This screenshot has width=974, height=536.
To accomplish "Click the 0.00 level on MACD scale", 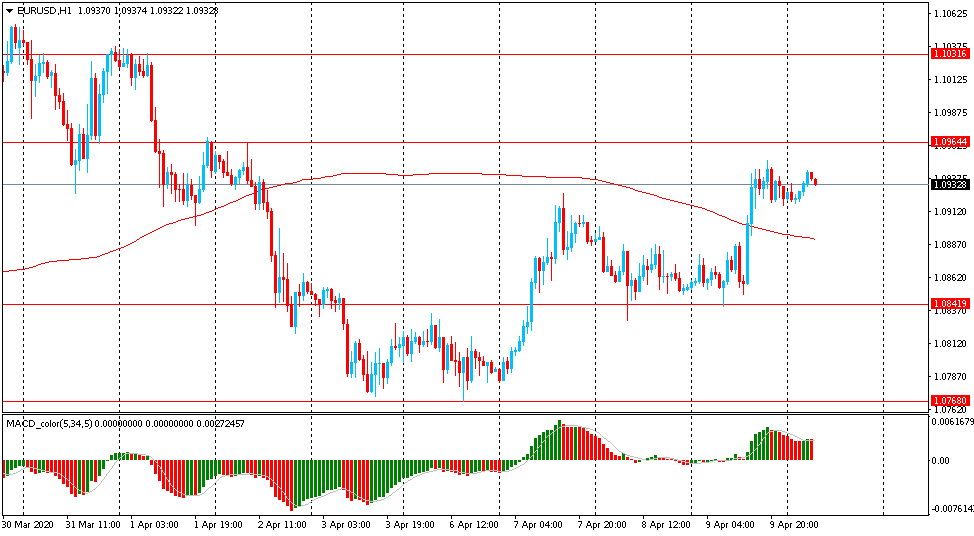I will (941, 461).
